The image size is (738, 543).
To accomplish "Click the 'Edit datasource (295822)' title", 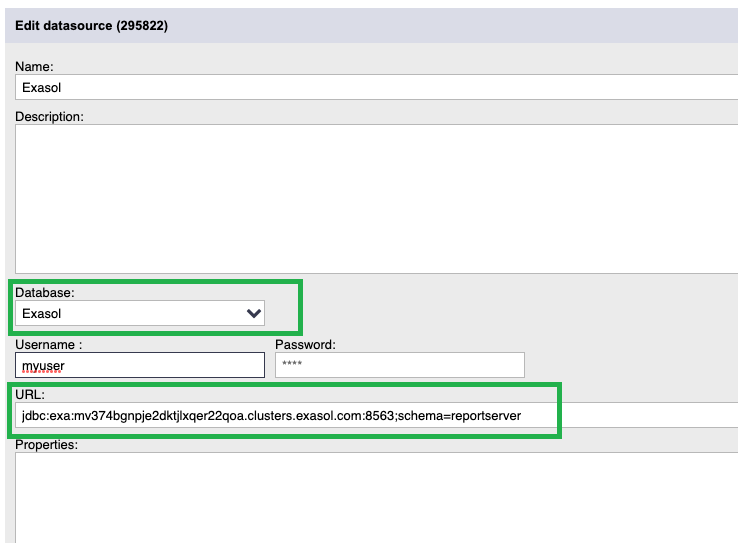I will coord(91,25).
